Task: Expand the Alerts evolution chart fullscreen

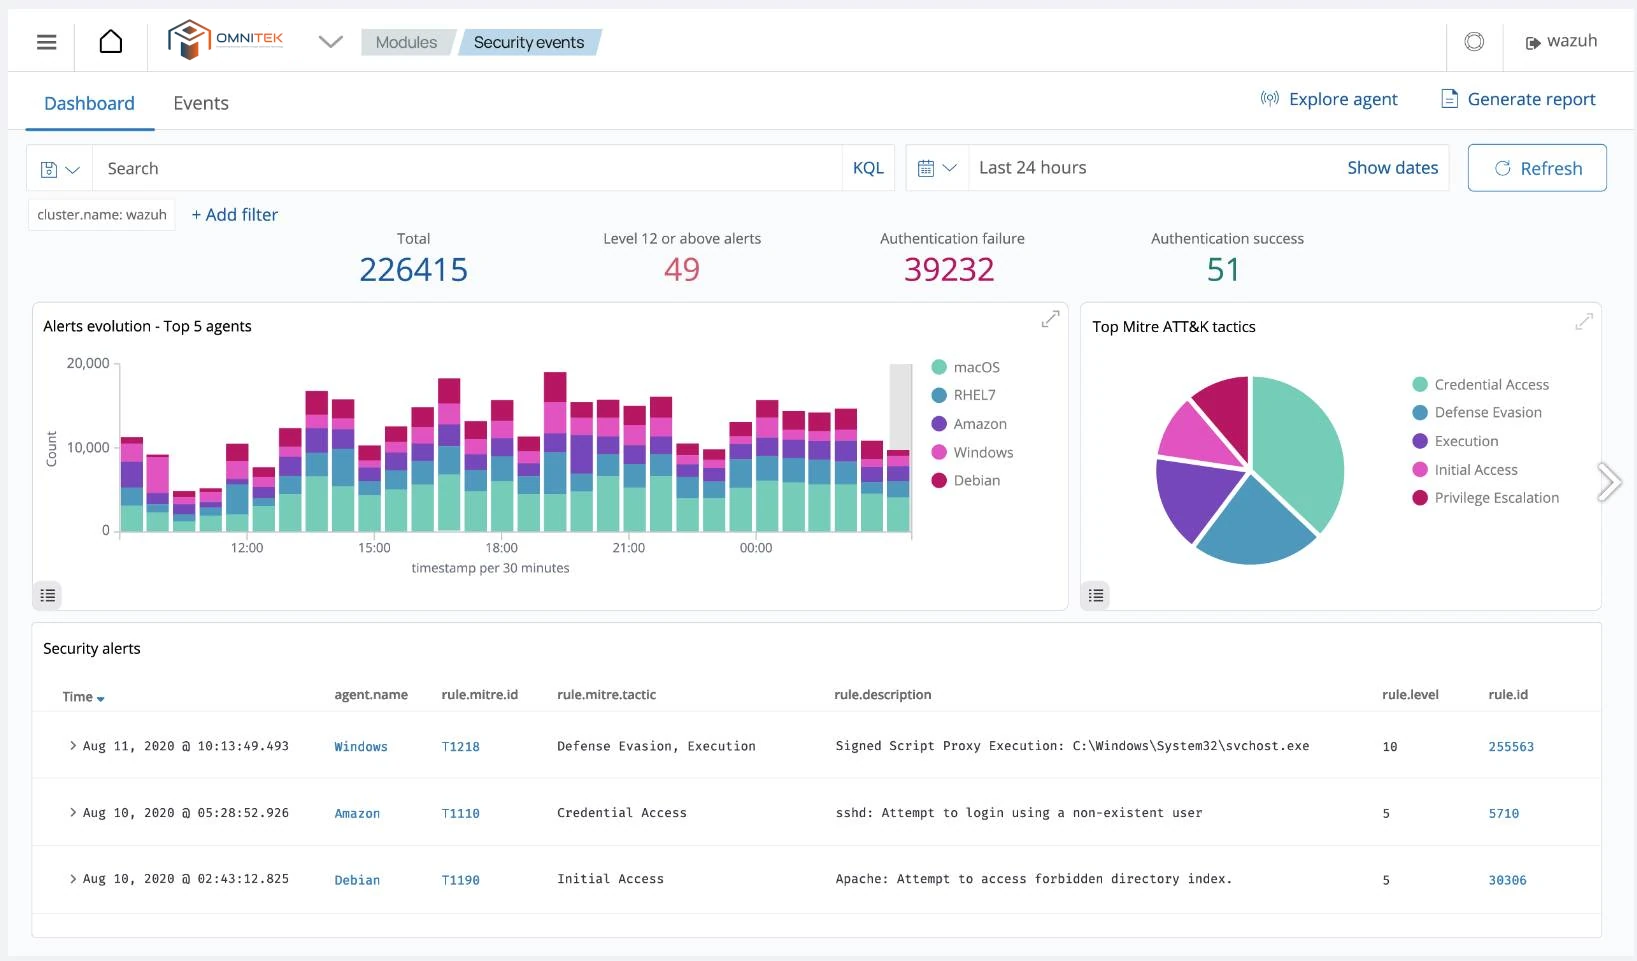Action: (x=1050, y=319)
